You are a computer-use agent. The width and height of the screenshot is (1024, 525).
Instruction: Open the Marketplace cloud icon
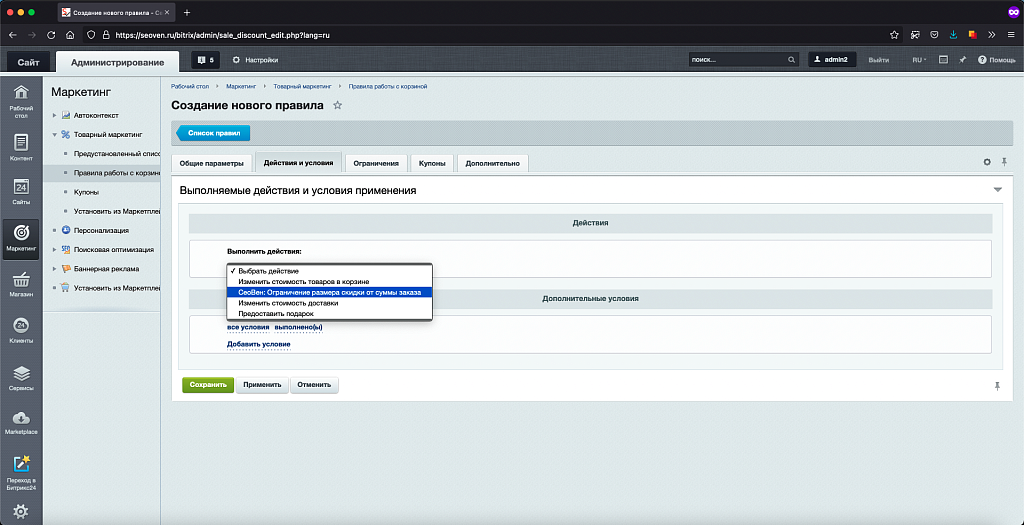21,422
